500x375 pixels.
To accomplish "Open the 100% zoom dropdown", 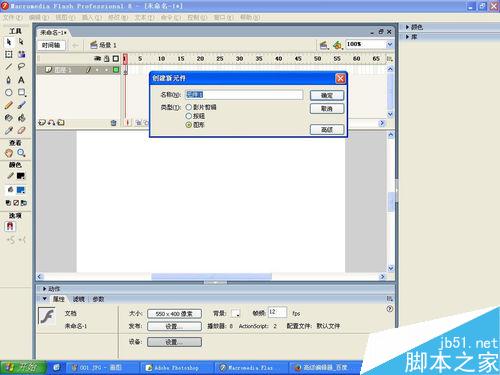I will (390, 44).
